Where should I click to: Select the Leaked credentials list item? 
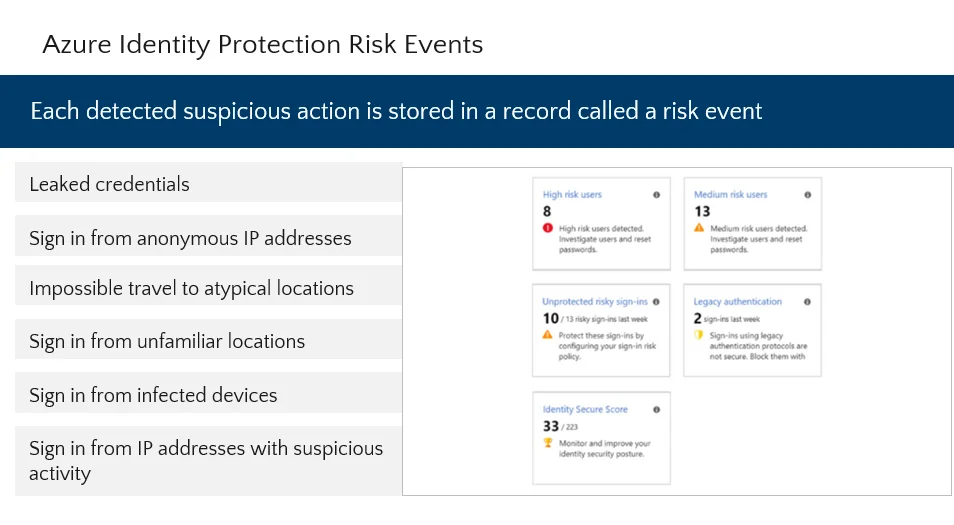pyautogui.click(x=208, y=183)
